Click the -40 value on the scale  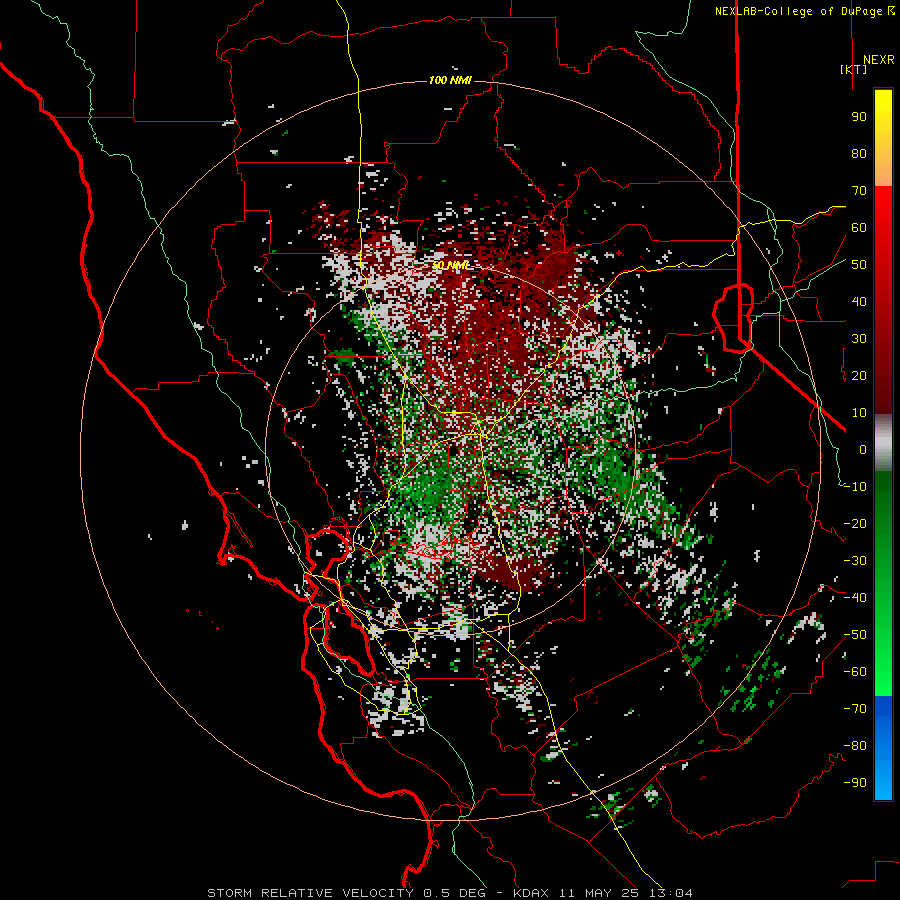[x=855, y=598]
